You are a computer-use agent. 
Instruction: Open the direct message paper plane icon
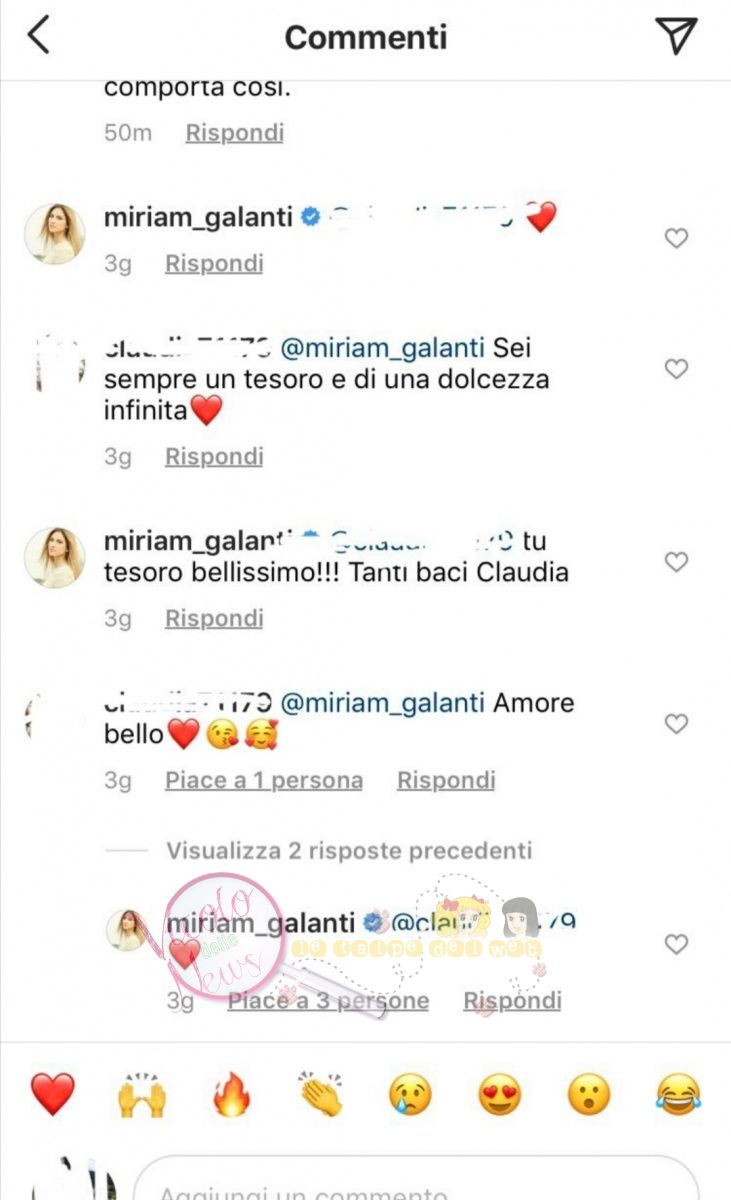click(676, 35)
